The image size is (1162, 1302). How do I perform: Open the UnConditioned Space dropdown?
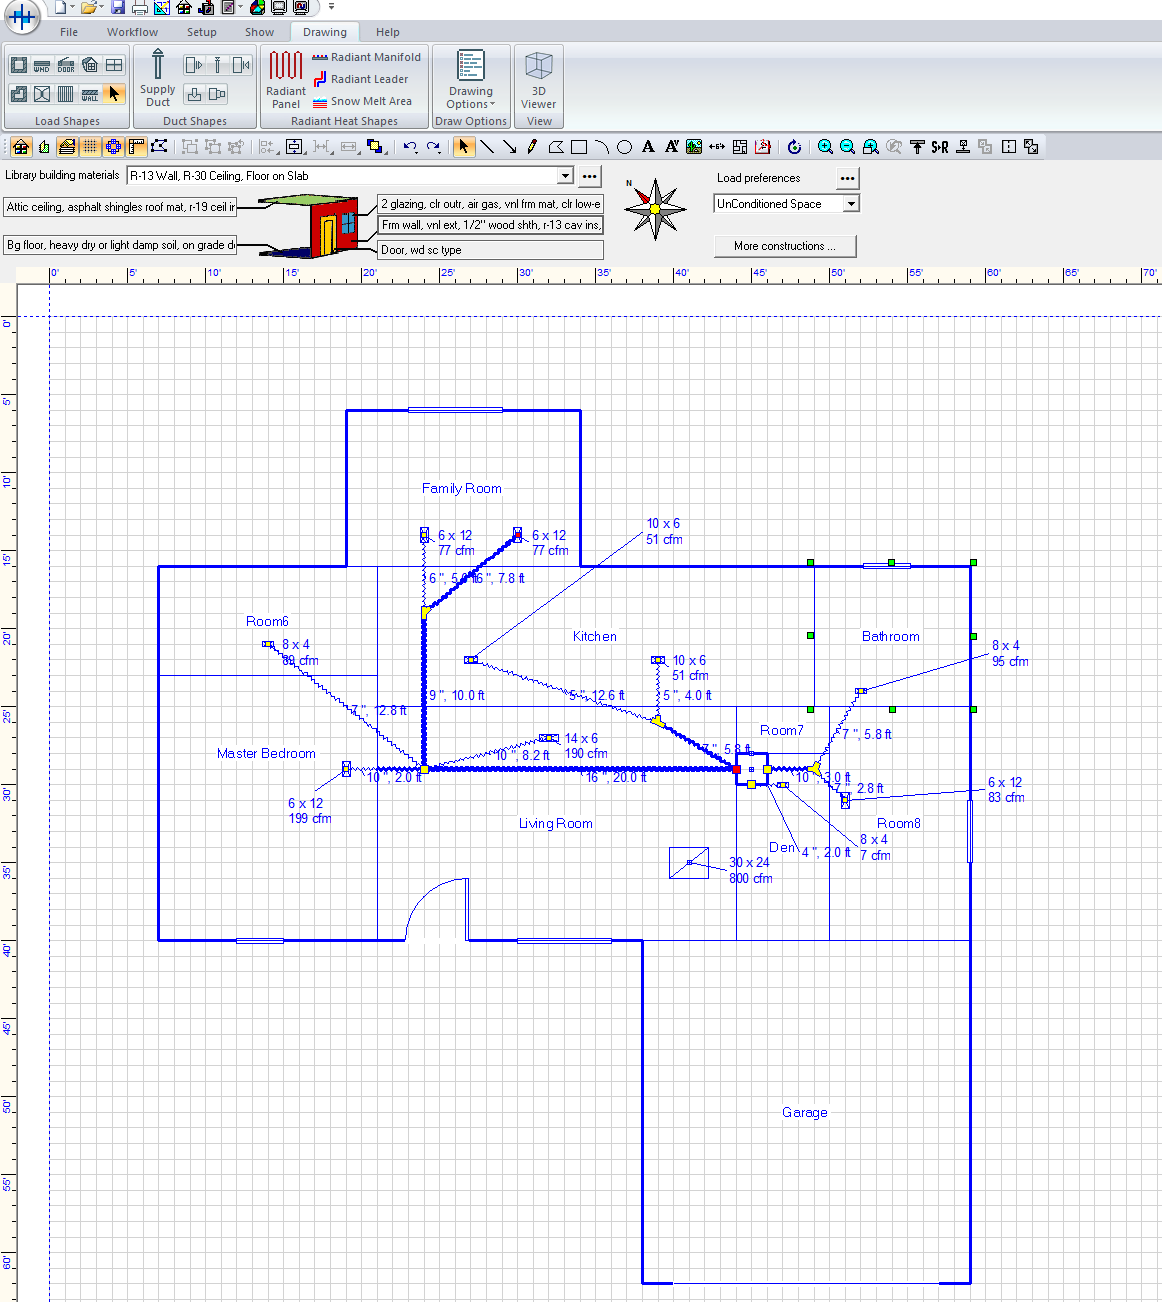tap(852, 204)
